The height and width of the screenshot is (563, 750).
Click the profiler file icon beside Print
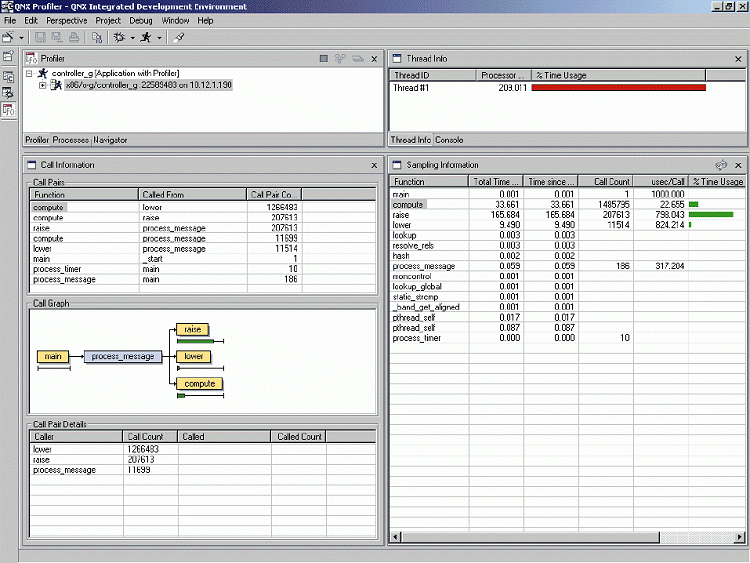[97, 37]
